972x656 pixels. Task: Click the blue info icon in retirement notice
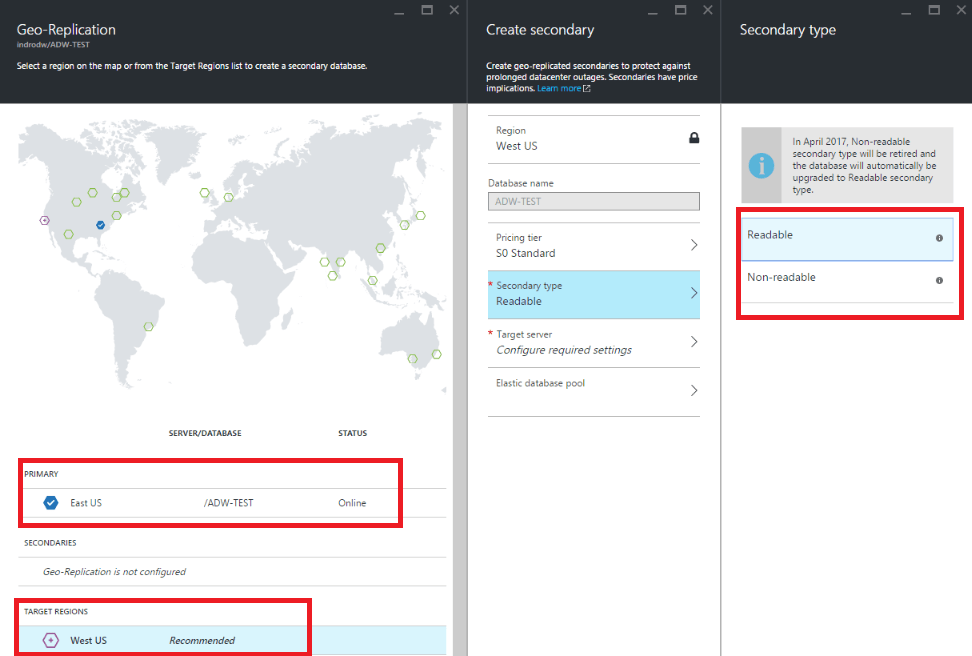[x=762, y=166]
